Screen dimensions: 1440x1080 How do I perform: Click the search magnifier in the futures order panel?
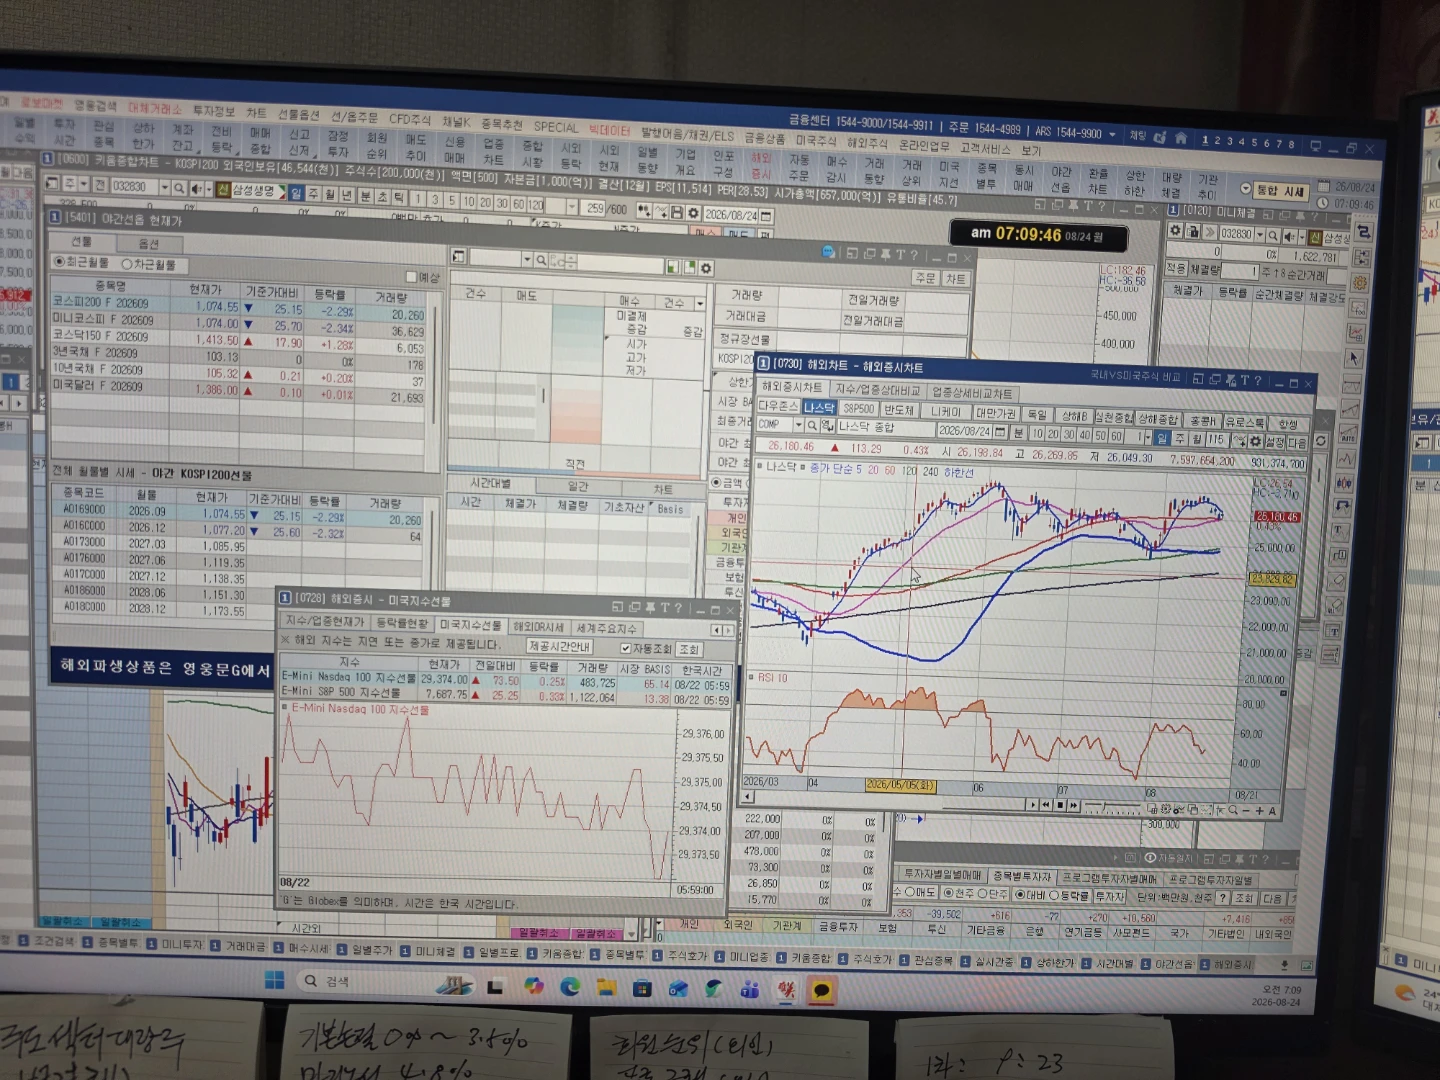click(x=541, y=260)
